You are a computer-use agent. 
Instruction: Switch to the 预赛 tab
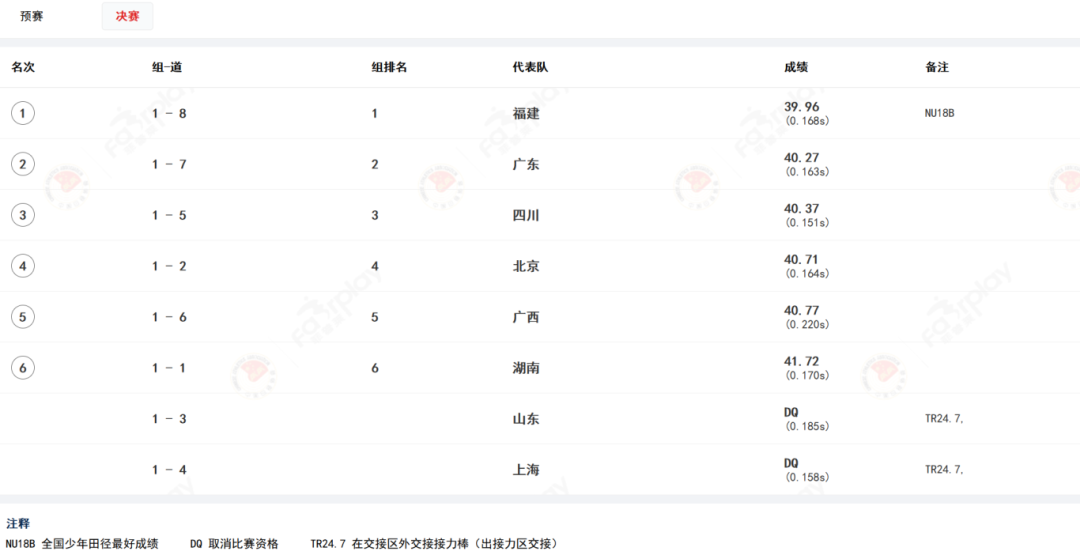(32, 17)
